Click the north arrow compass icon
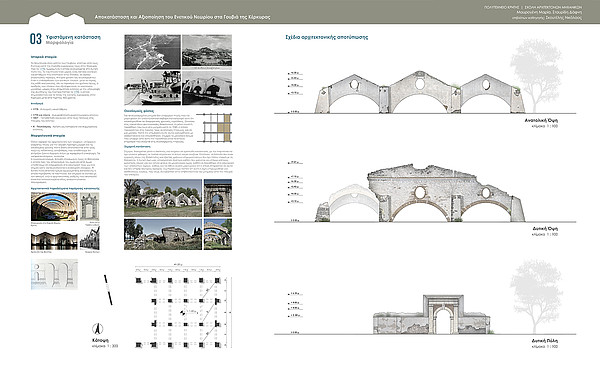 98,329
